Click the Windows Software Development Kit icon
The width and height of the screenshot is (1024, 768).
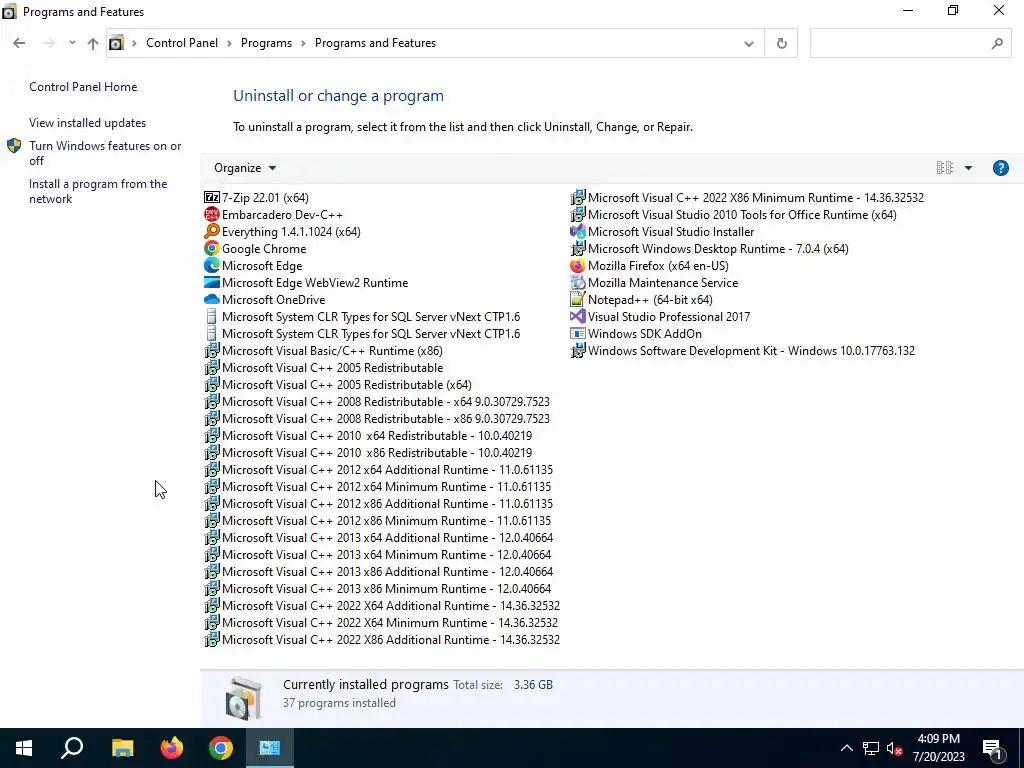577,350
